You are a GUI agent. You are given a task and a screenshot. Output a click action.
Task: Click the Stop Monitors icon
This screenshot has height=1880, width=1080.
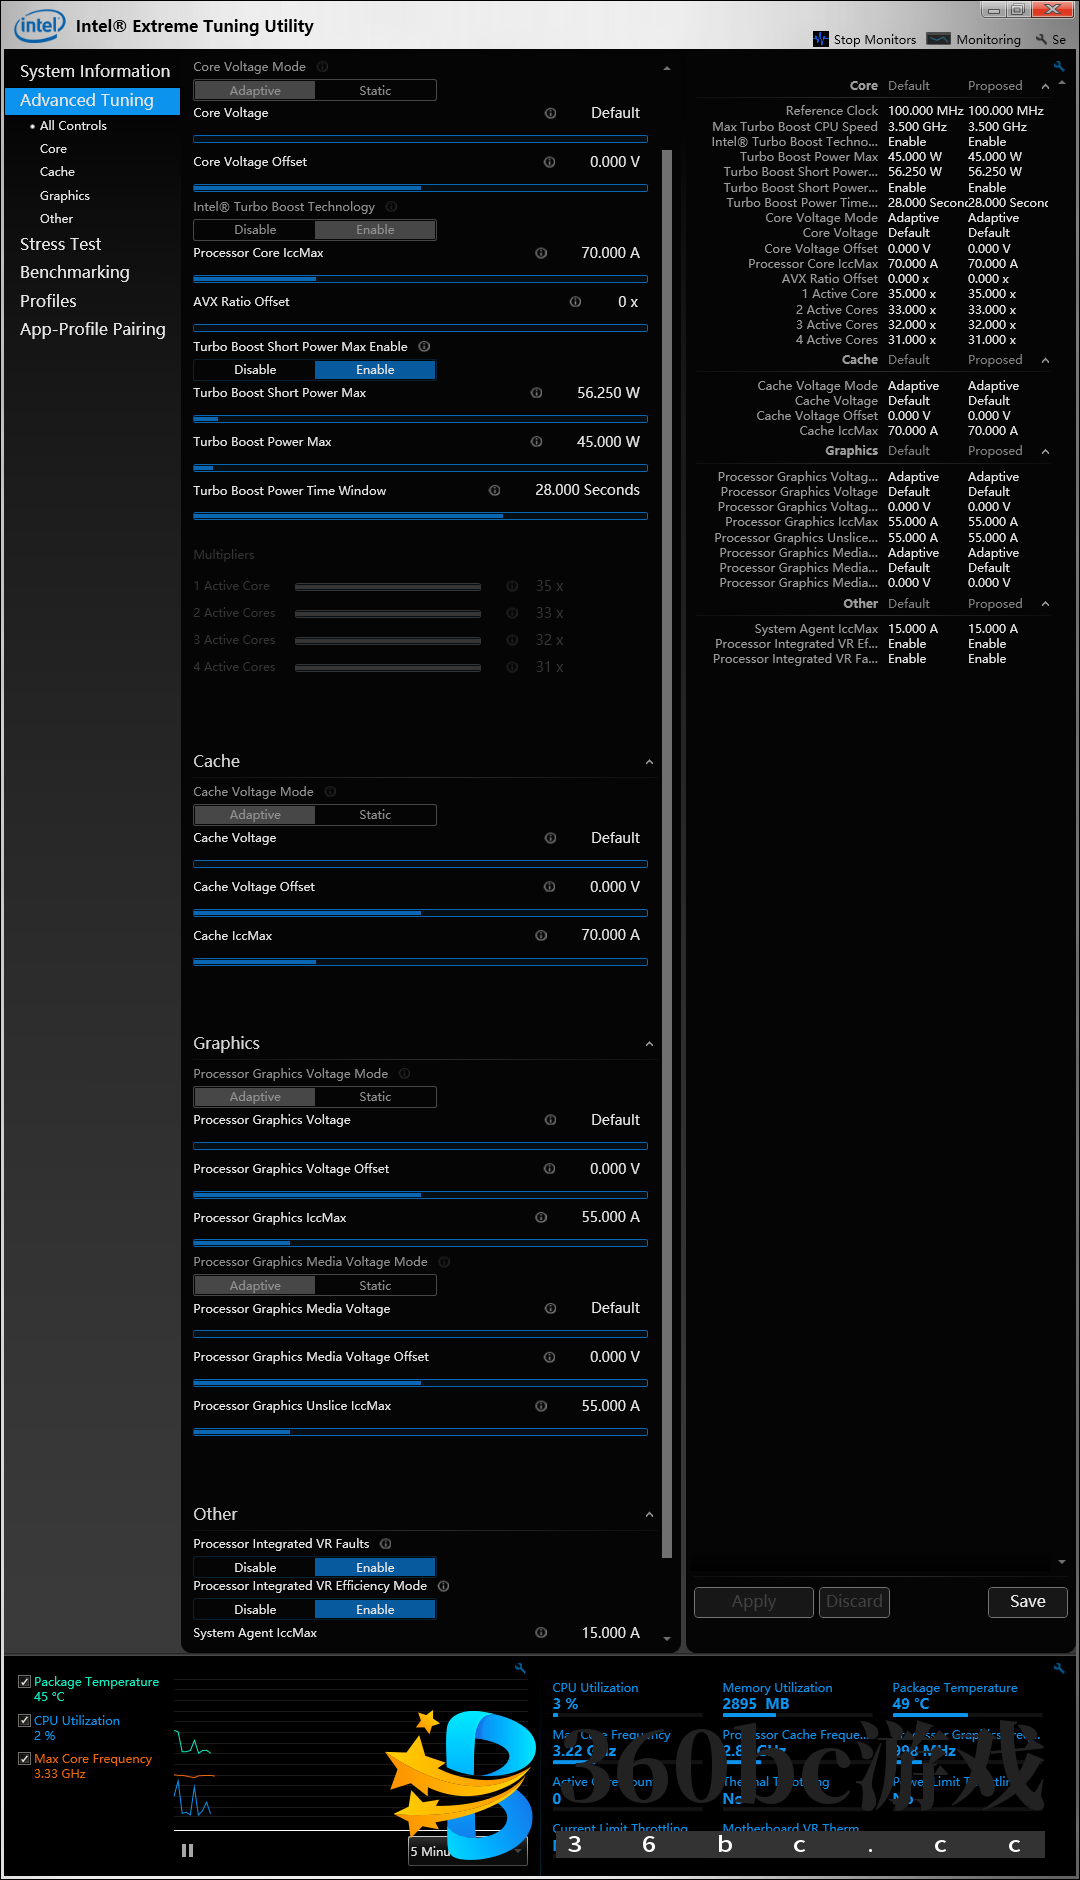click(821, 39)
